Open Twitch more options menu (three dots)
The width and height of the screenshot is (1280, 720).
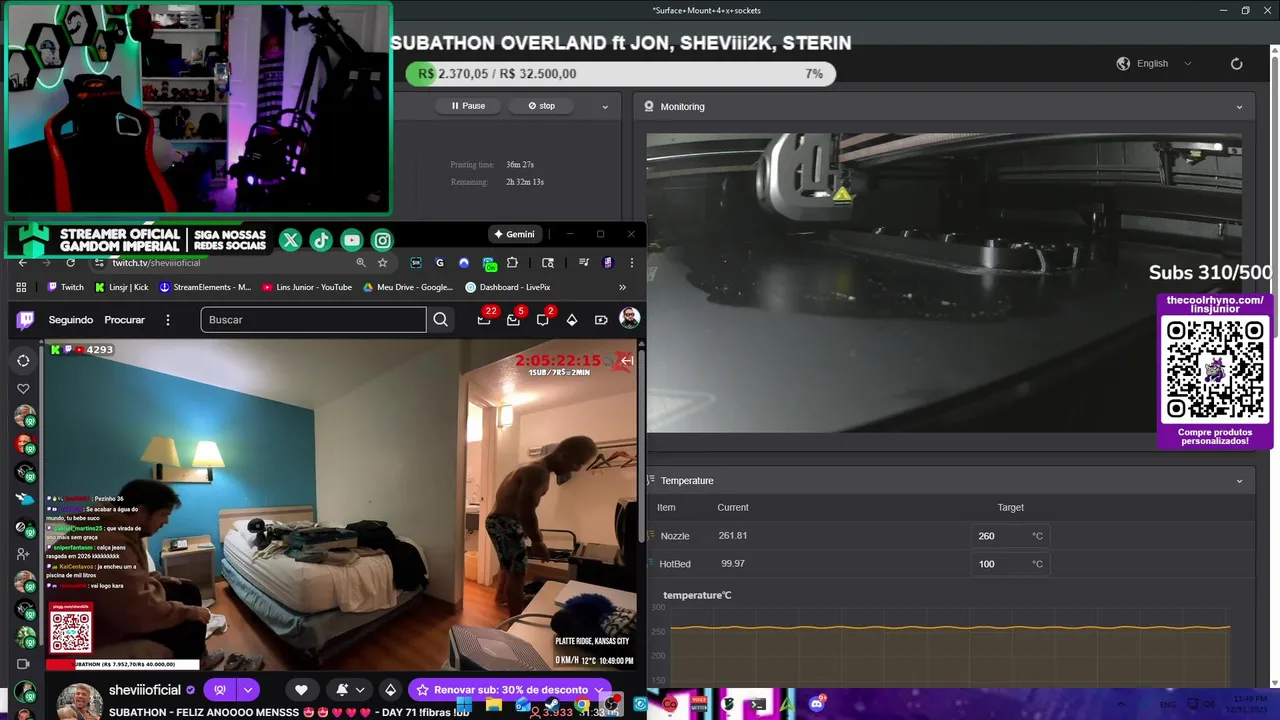(168, 320)
